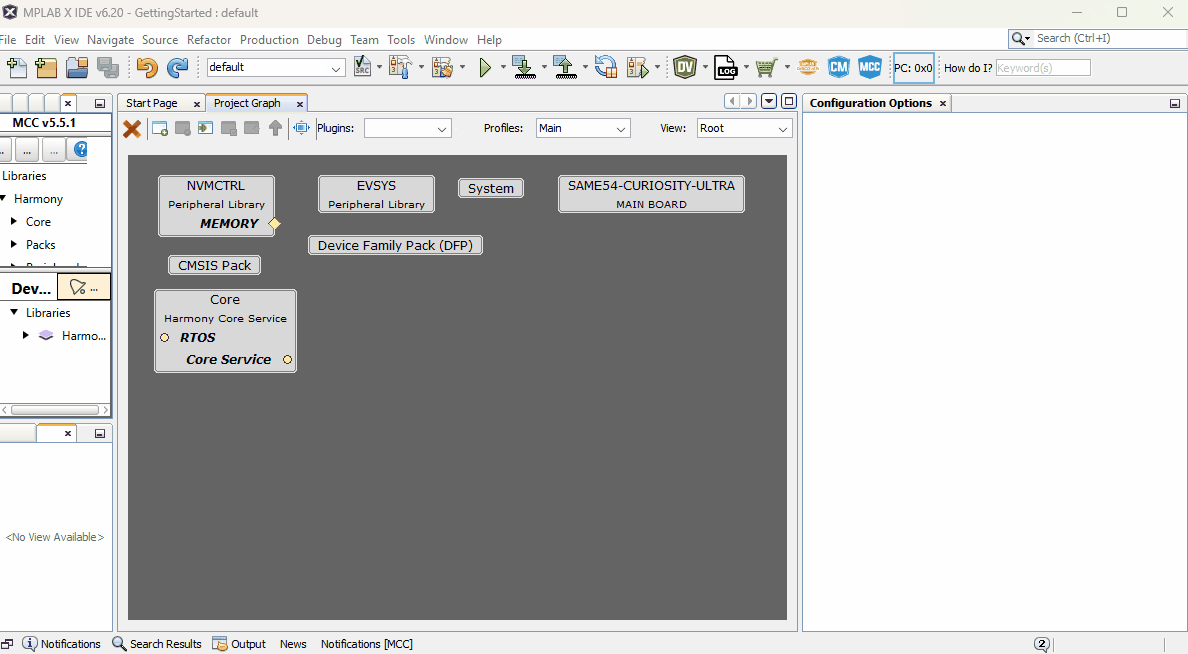The height and width of the screenshot is (654, 1188).
Task: Select the NVMCTRL Peripheral Library block
Action: coord(216,205)
